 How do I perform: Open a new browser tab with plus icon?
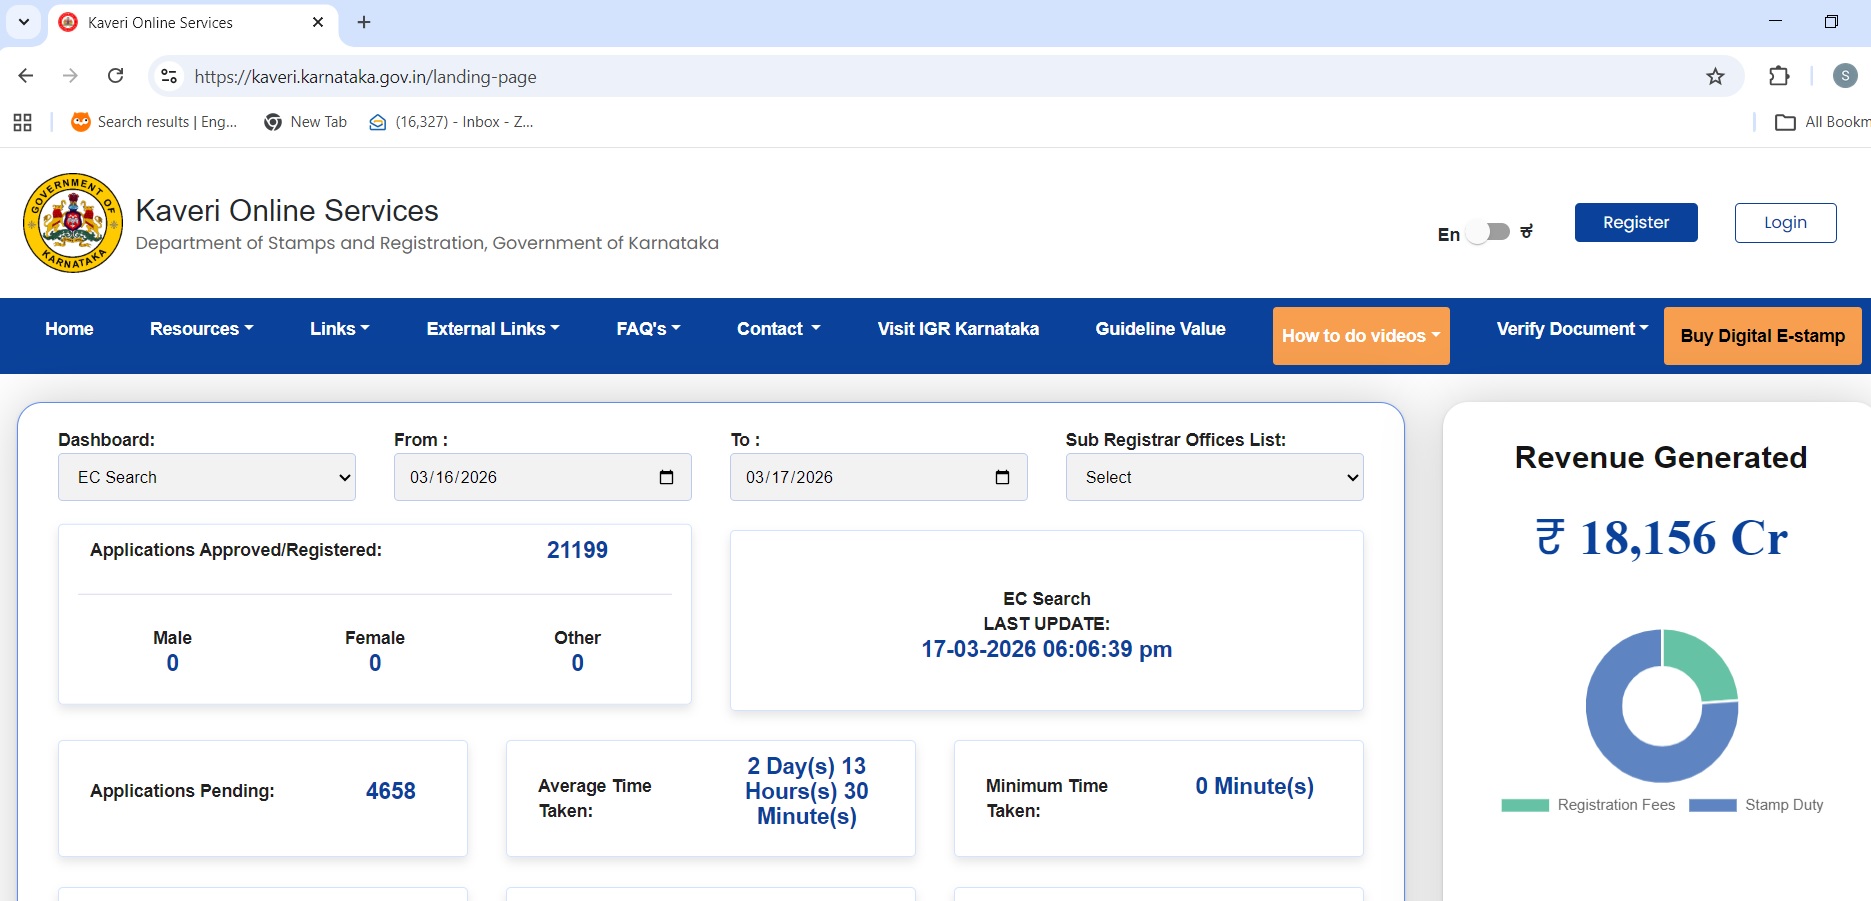click(364, 22)
